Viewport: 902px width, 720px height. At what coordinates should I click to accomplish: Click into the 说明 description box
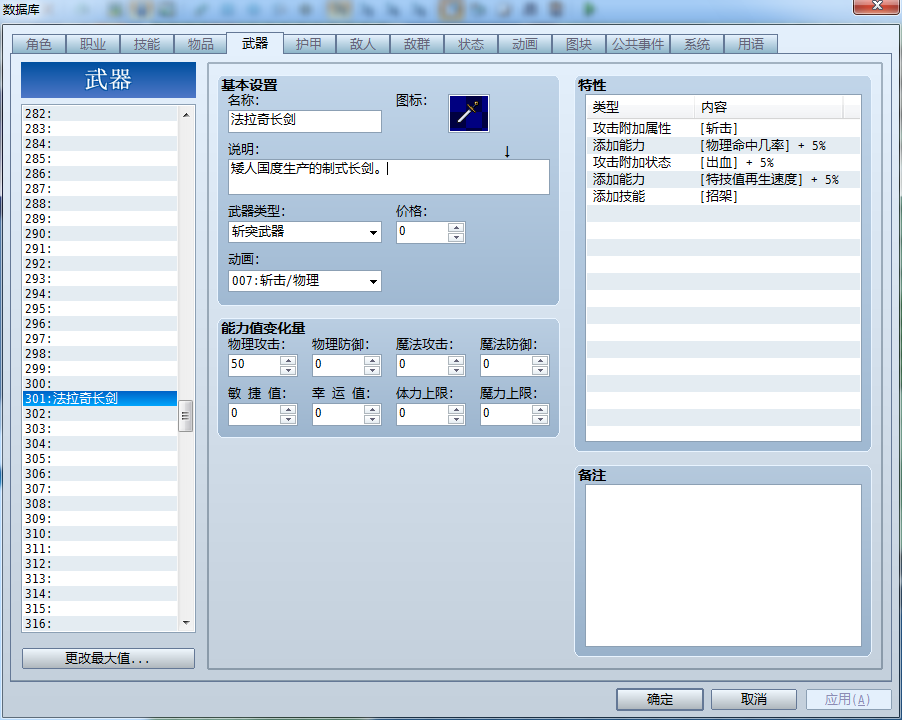388,177
